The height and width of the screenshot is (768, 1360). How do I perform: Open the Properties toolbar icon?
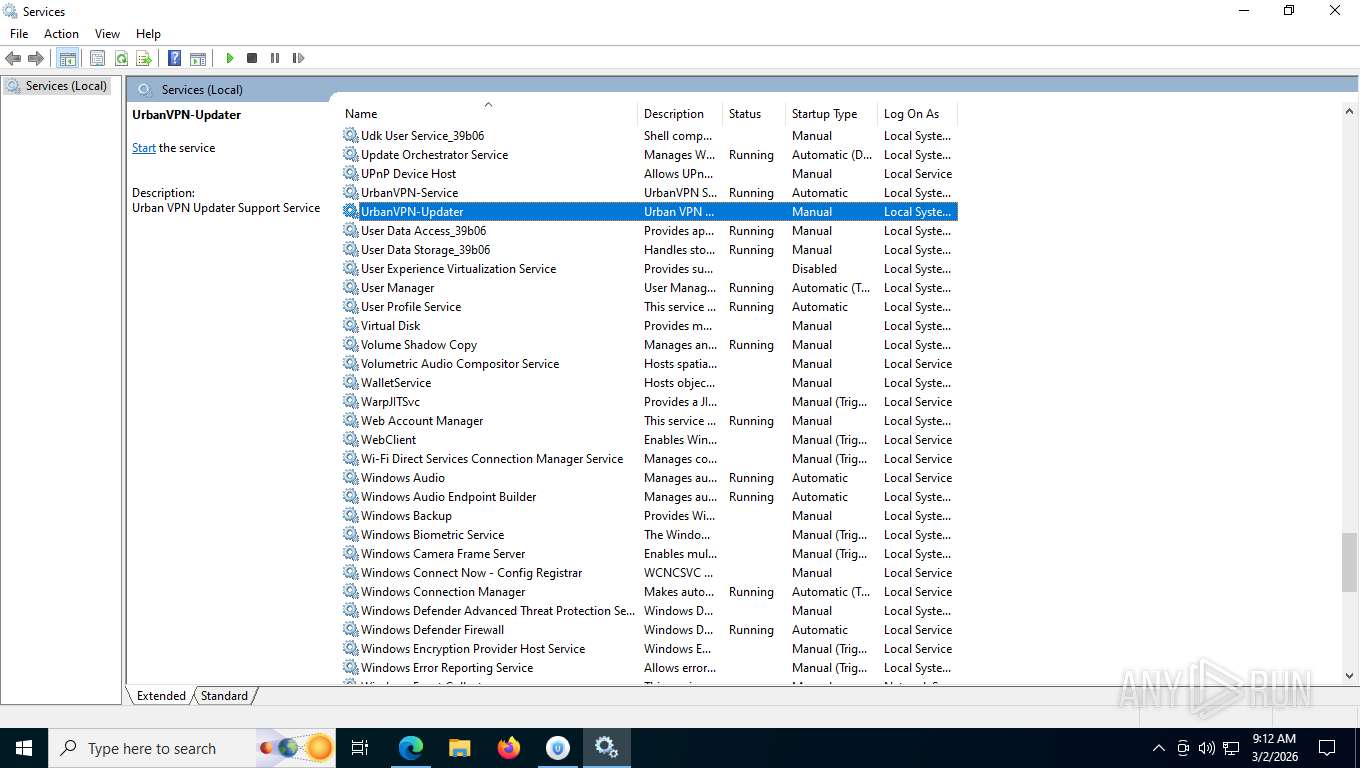[x=97, y=58]
